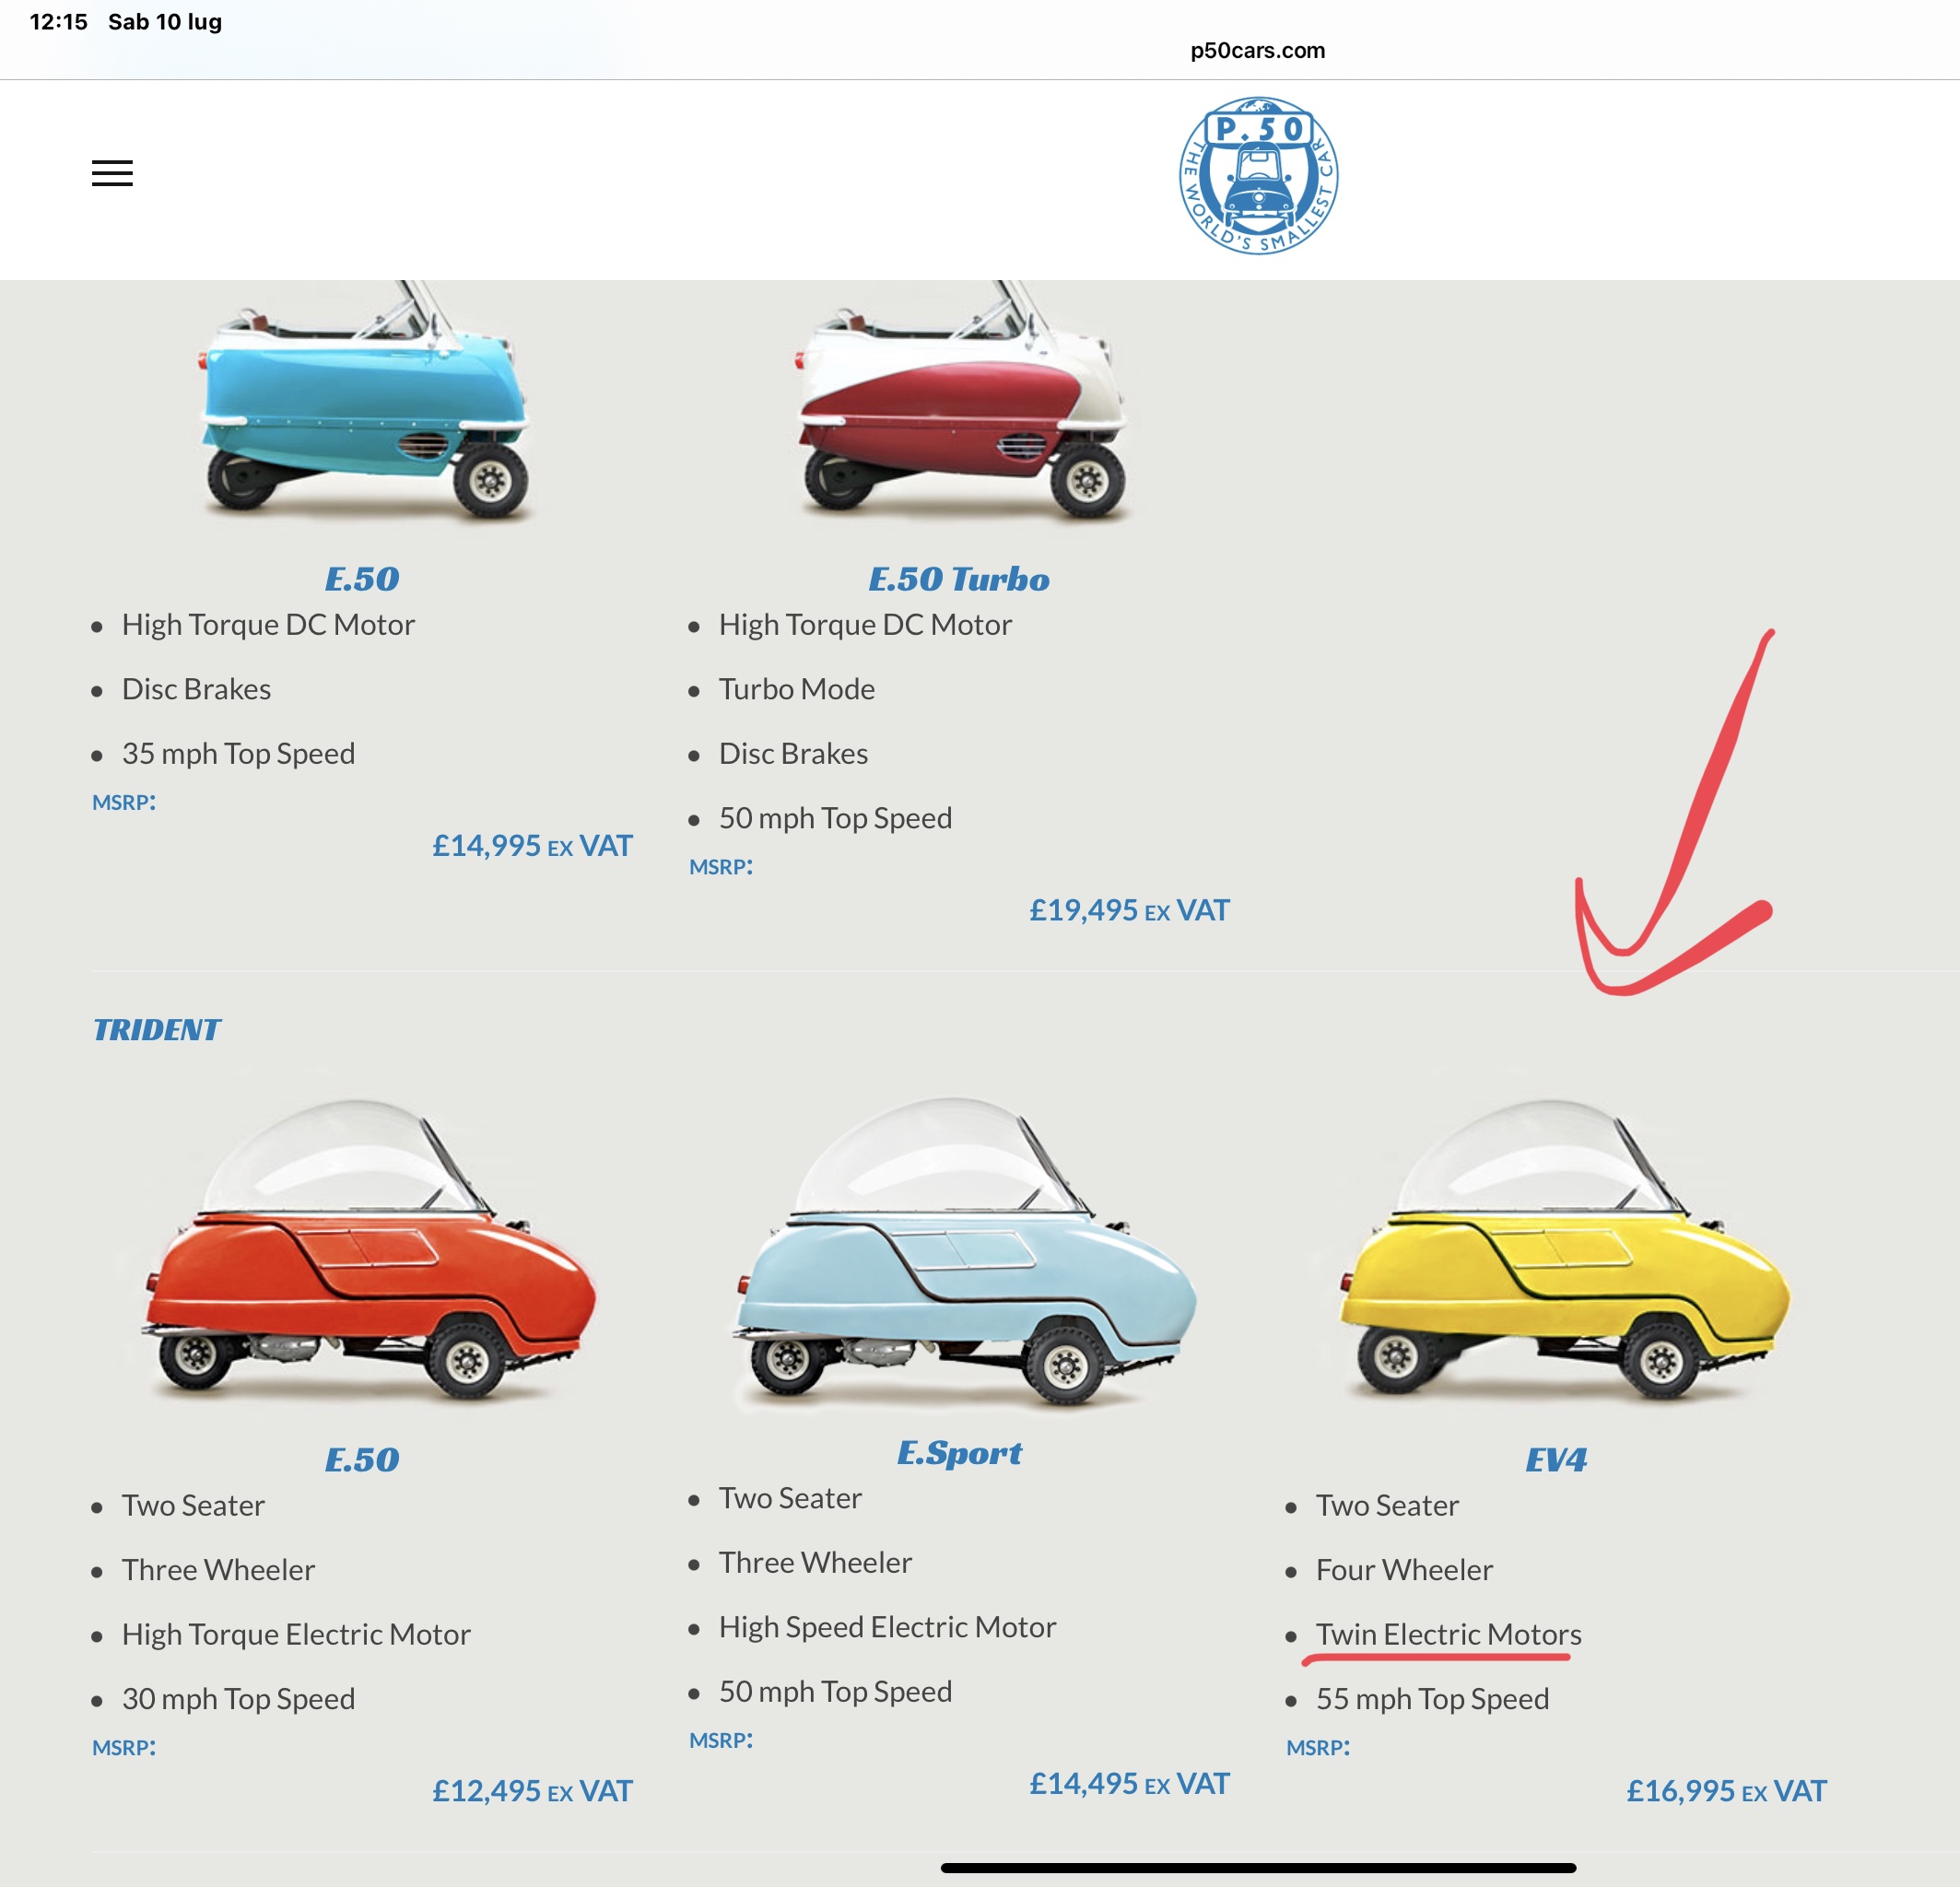This screenshot has height=1887, width=1960.
Task: Select the £16,995 ex VAT price
Action: [1727, 1791]
